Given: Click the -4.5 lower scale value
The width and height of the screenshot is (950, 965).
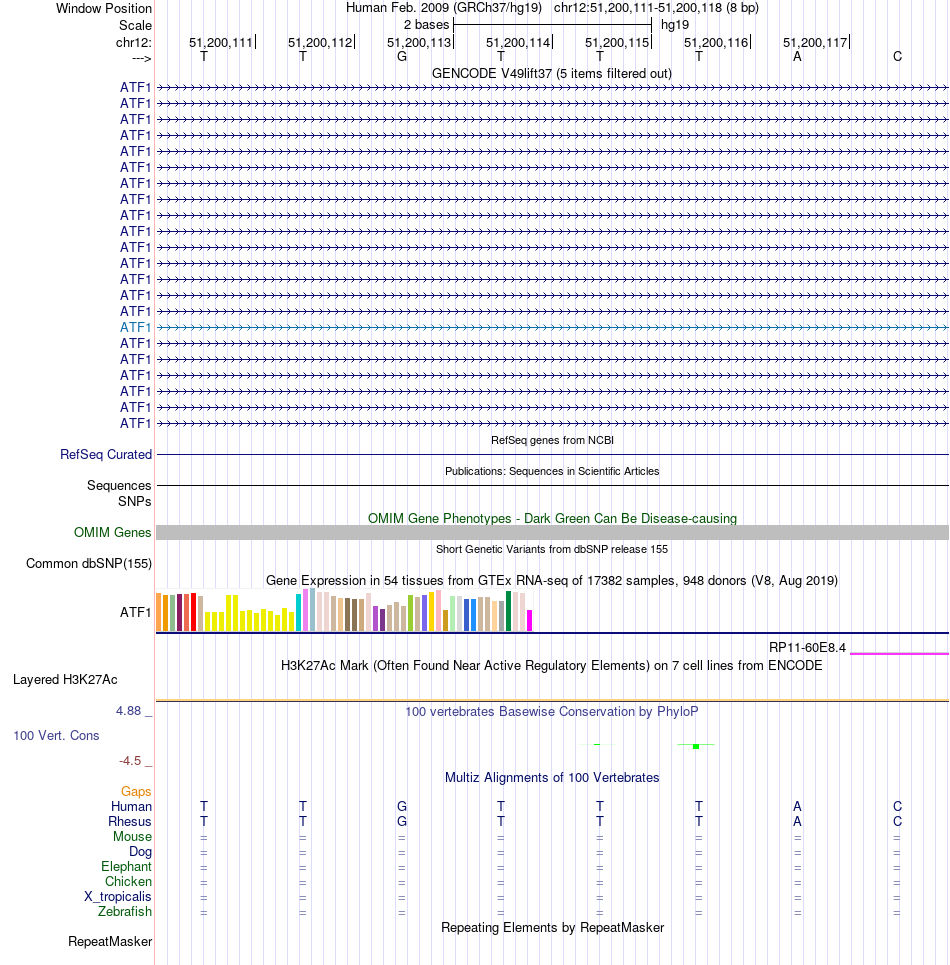Looking at the screenshot, I should click(130, 761).
